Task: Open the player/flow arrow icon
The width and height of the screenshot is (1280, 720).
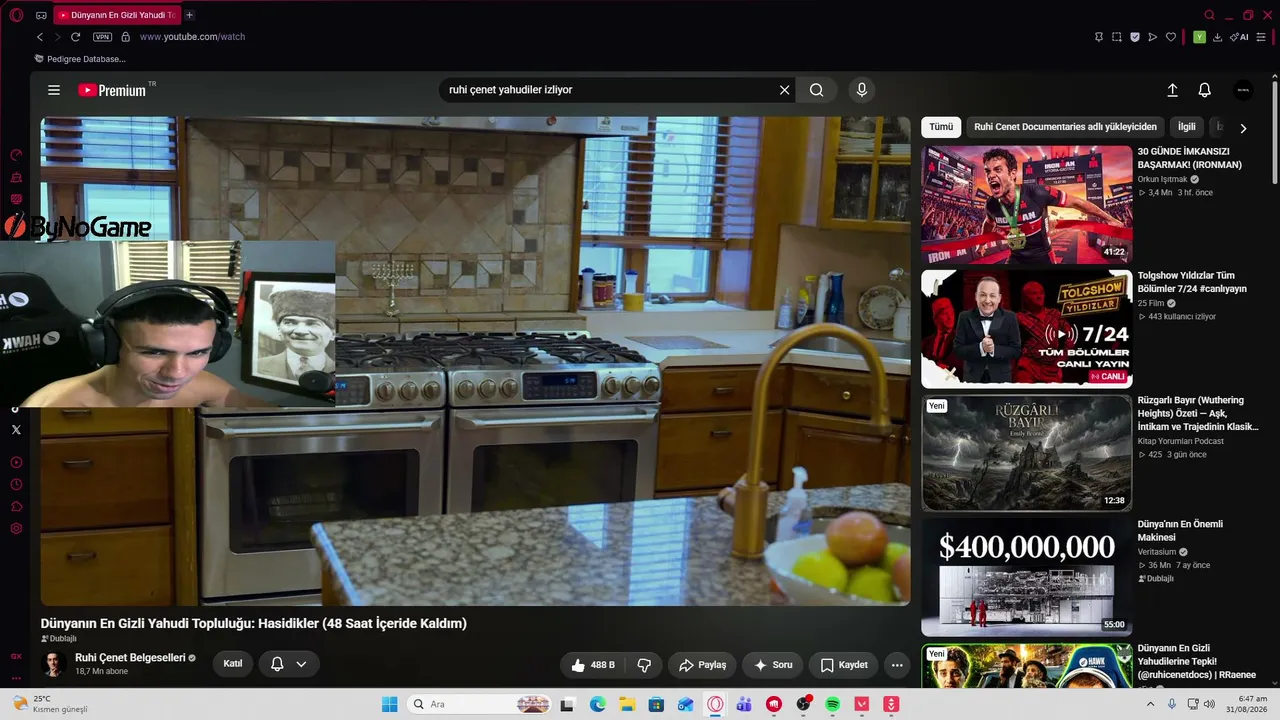Action: (1153, 37)
